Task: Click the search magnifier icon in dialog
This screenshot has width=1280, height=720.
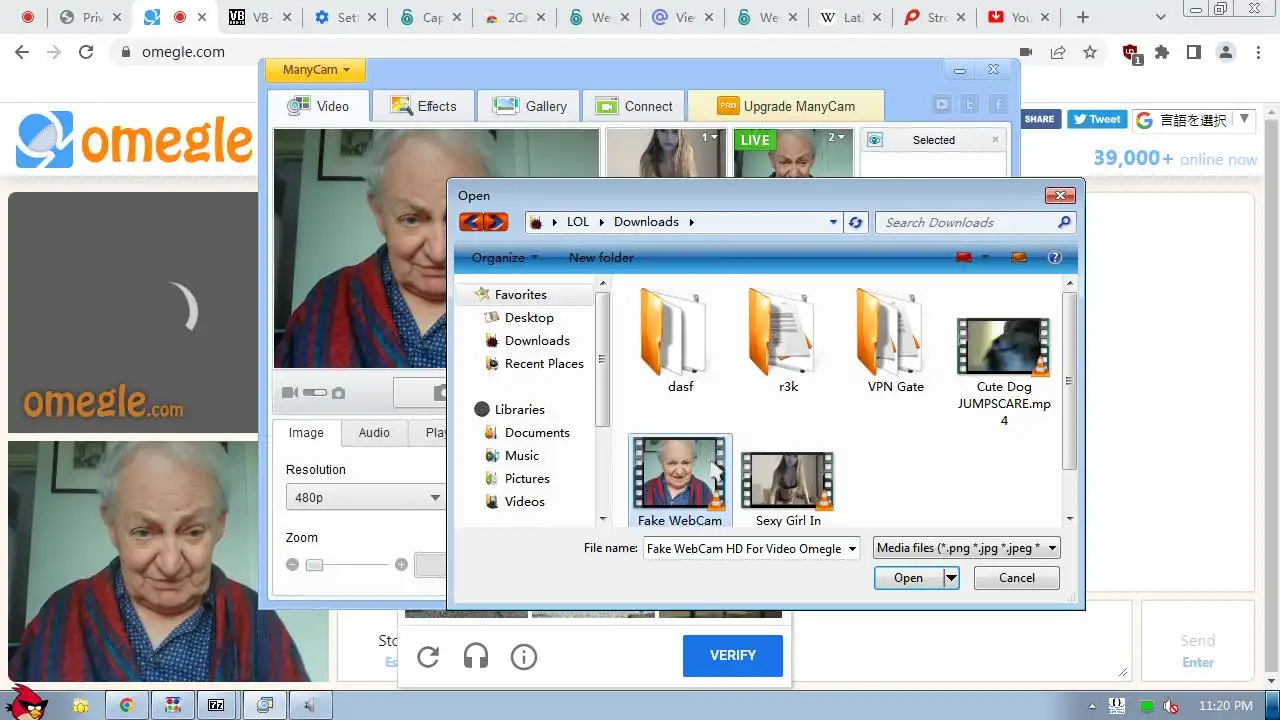Action: [1064, 222]
